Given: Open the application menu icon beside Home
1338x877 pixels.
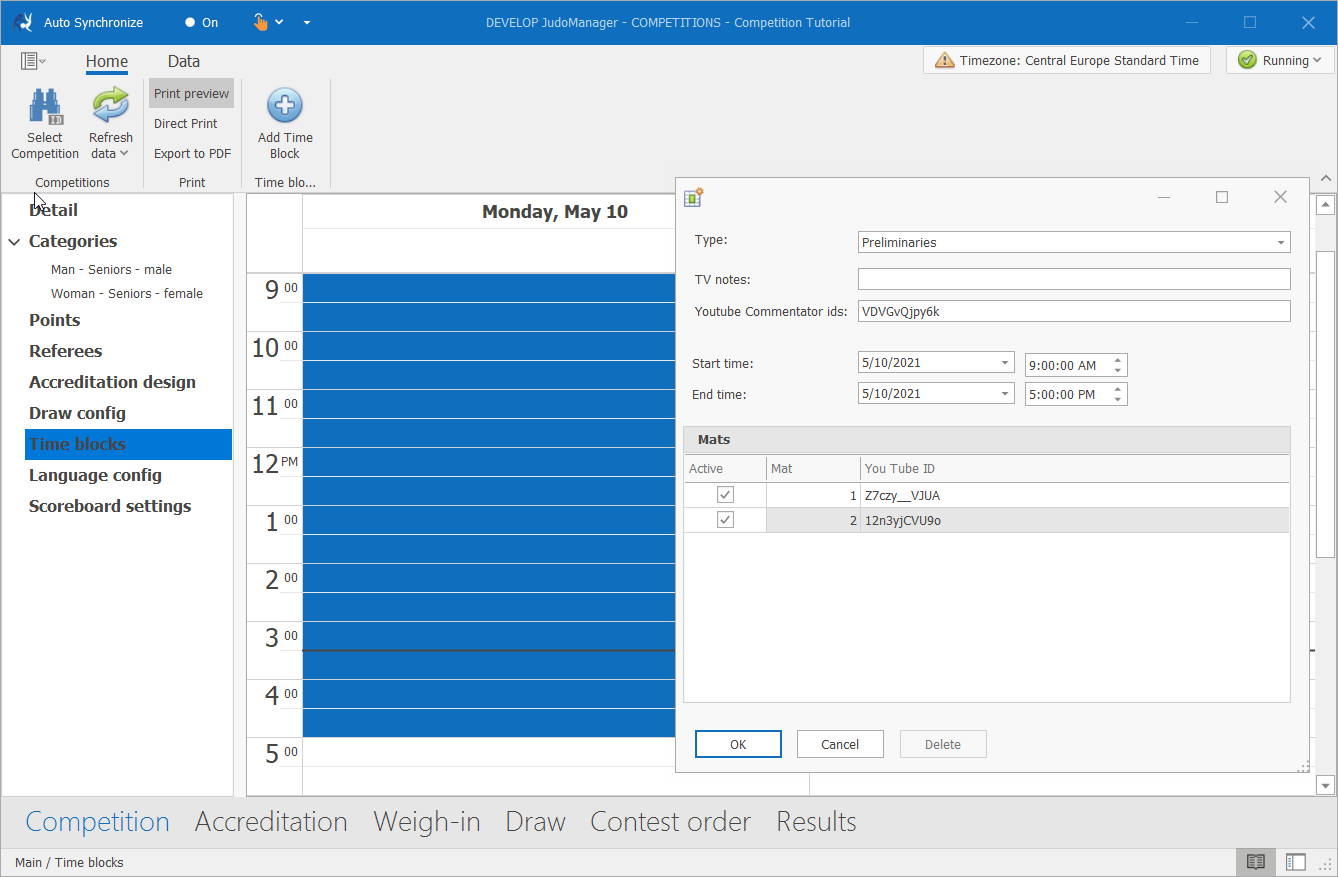Looking at the screenshot, I should coord(33,61).
